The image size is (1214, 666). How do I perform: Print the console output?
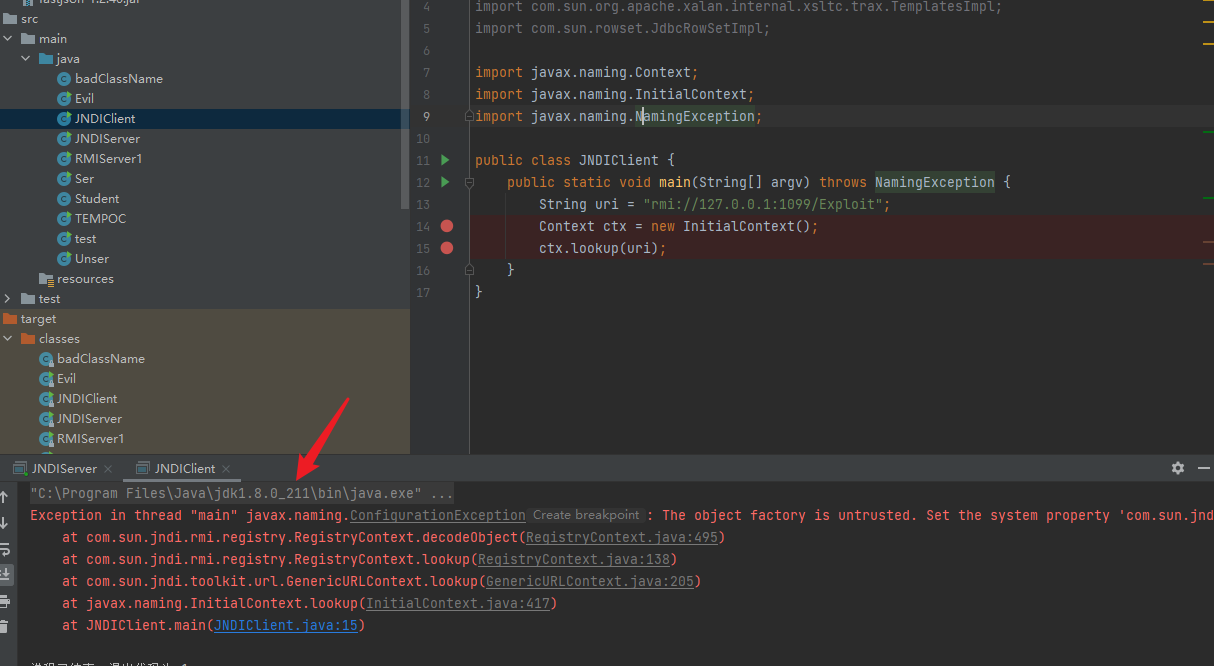[x=4, y=601]
